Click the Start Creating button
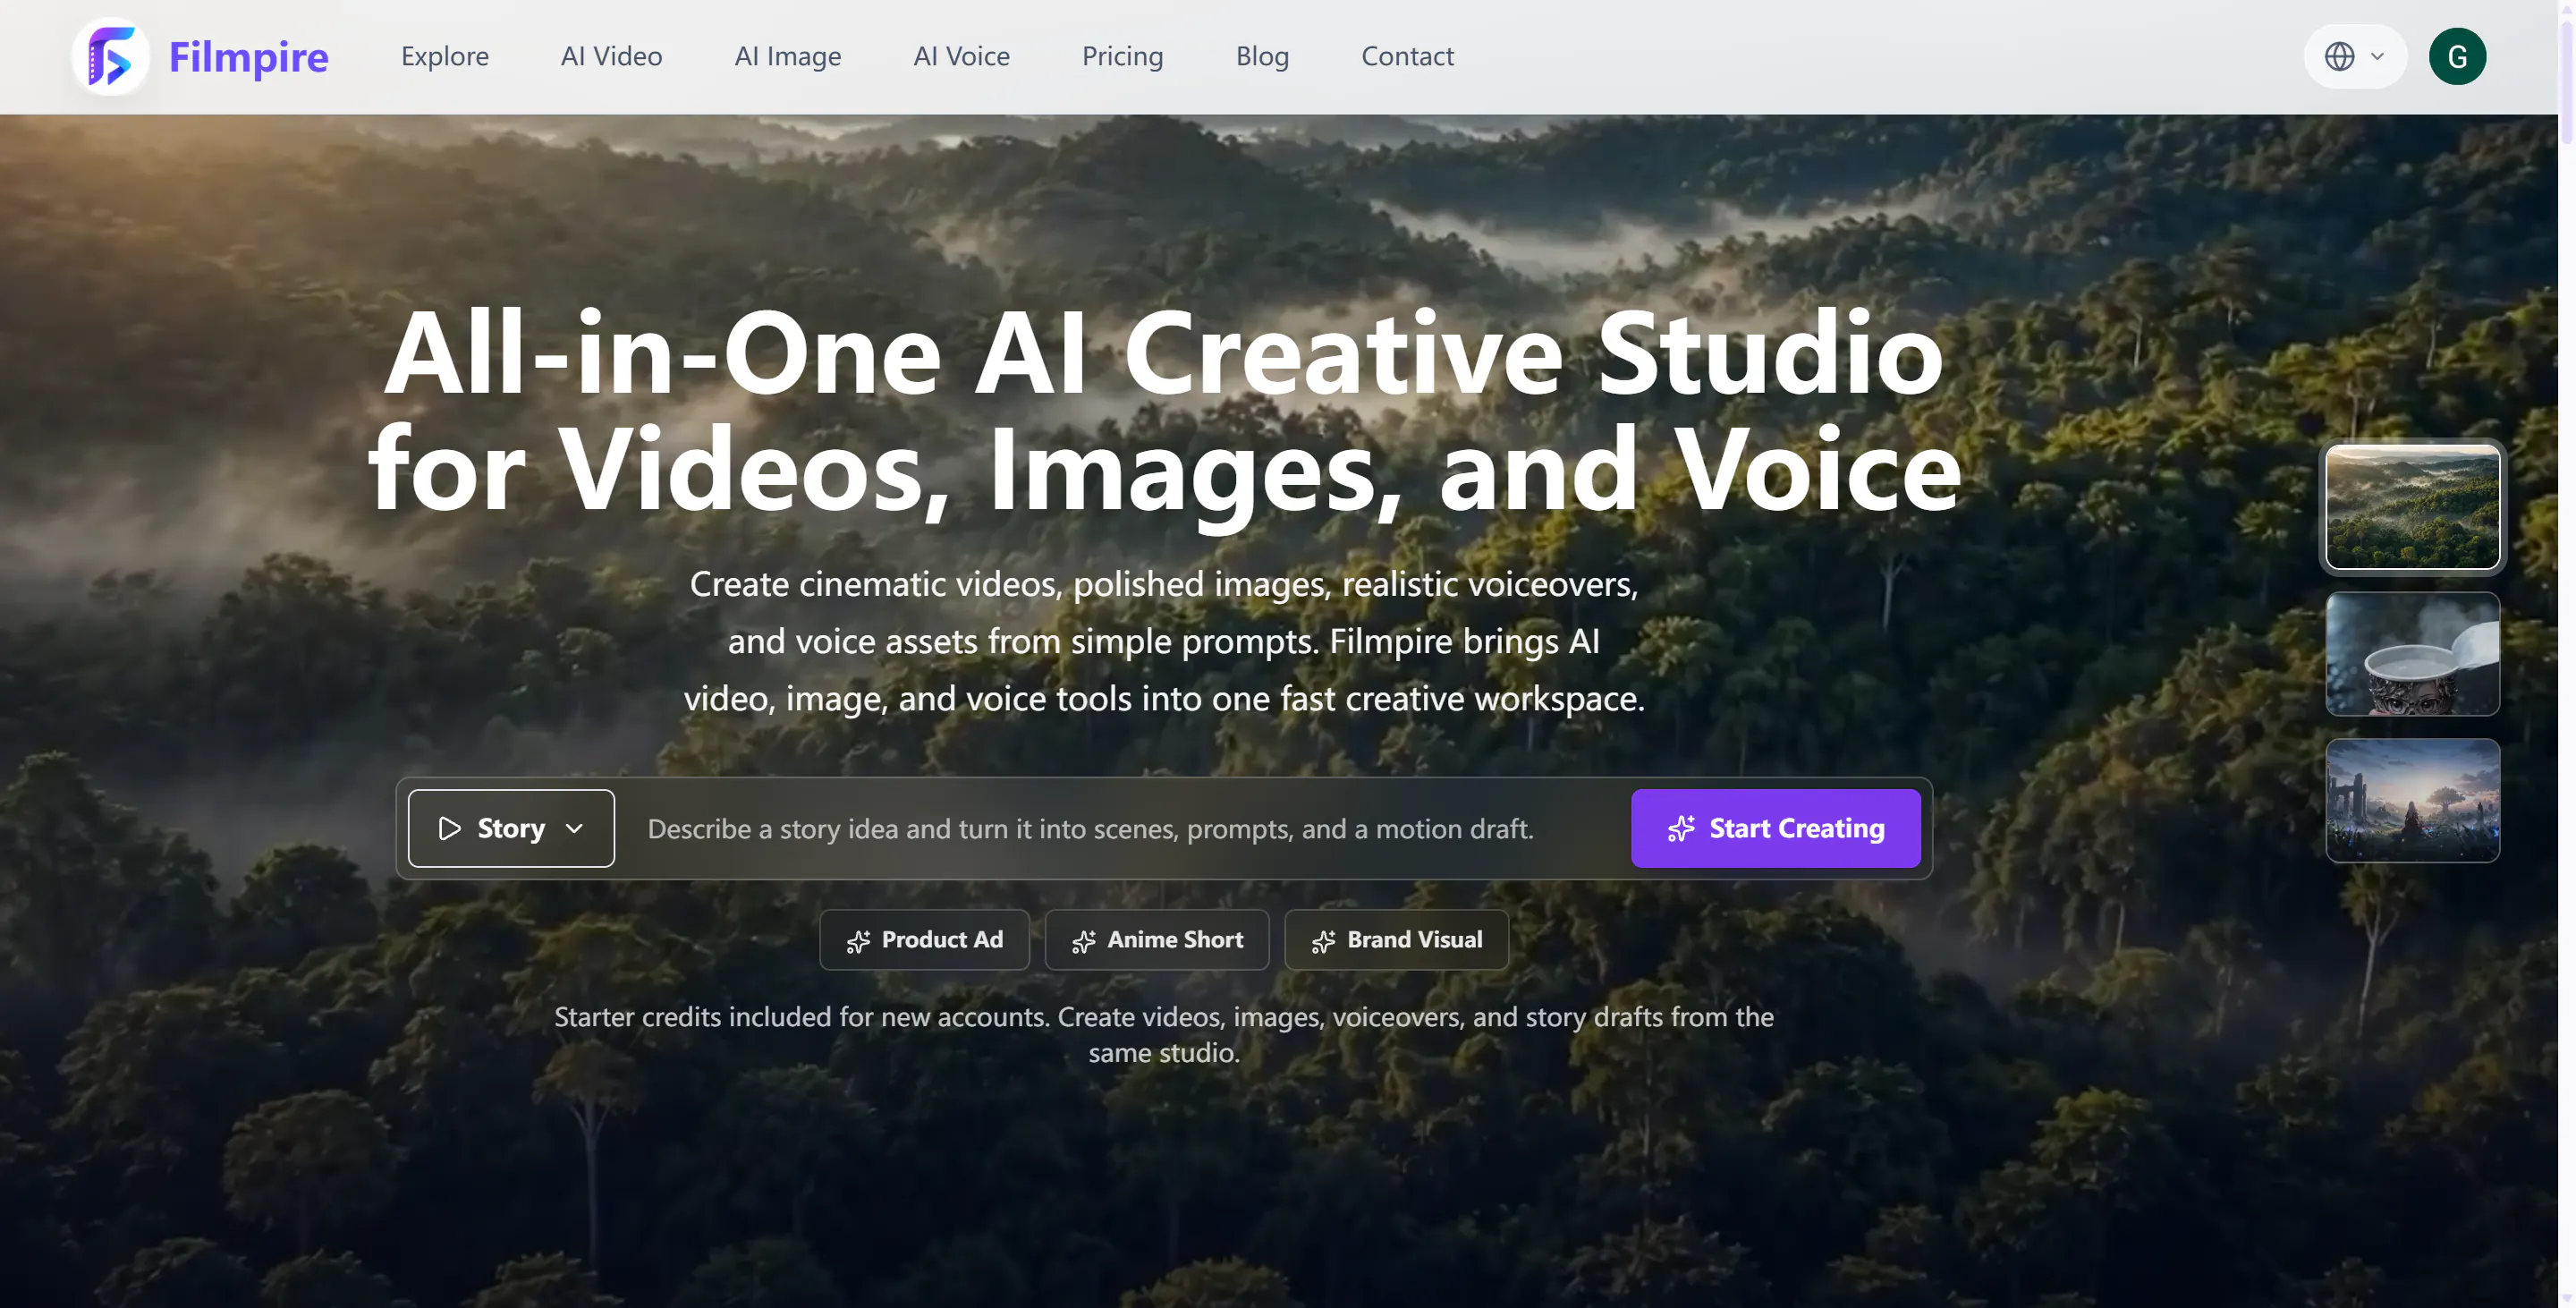The image size is (2576, 1308). [x=1775, y=828]
